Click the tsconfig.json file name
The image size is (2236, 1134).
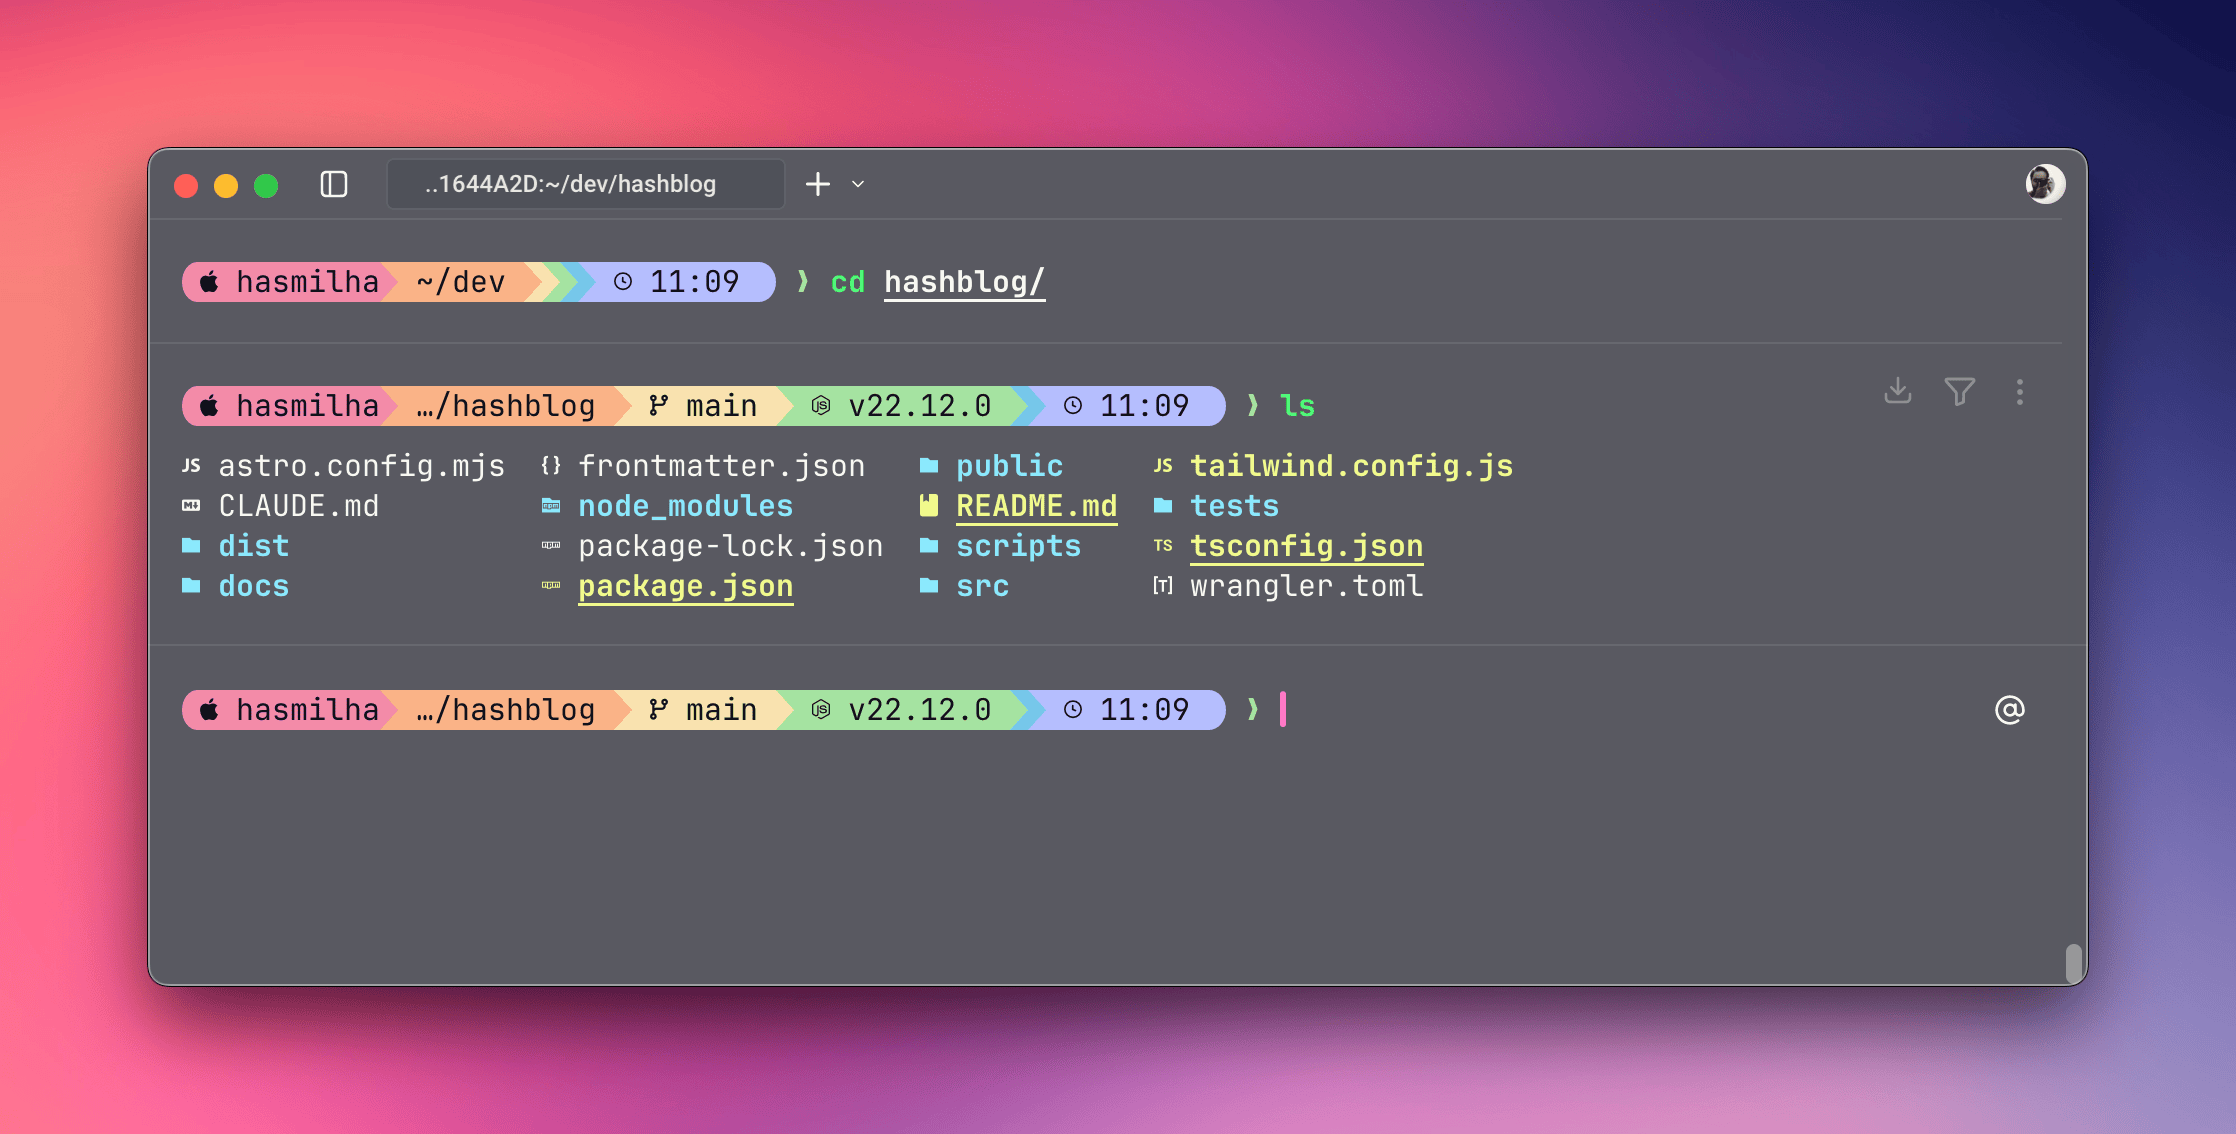tap(1306, 546)
